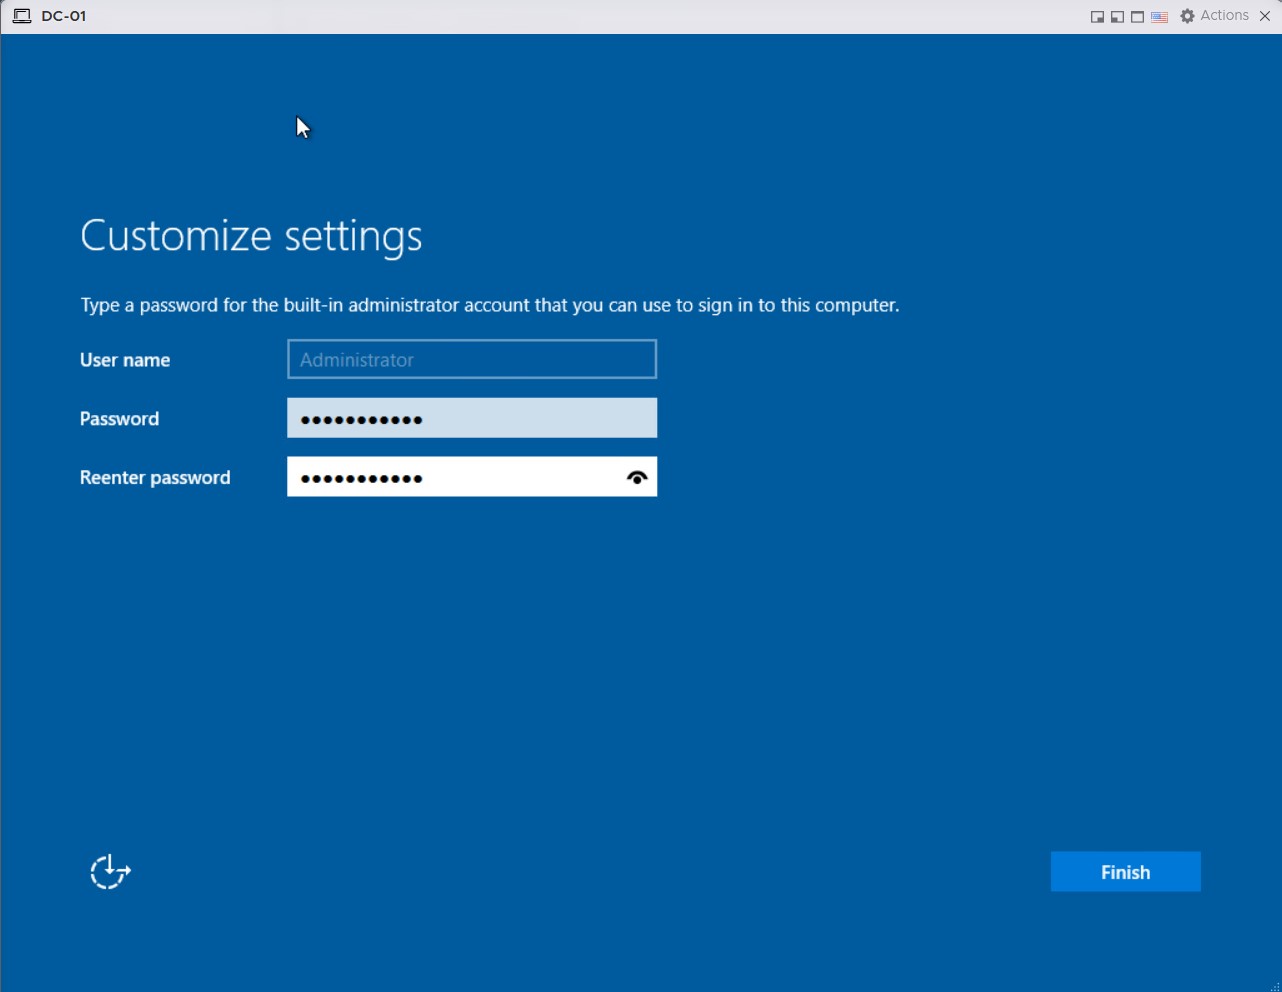
Task: Click the gear icon next to Actions
Action: 1187,16
